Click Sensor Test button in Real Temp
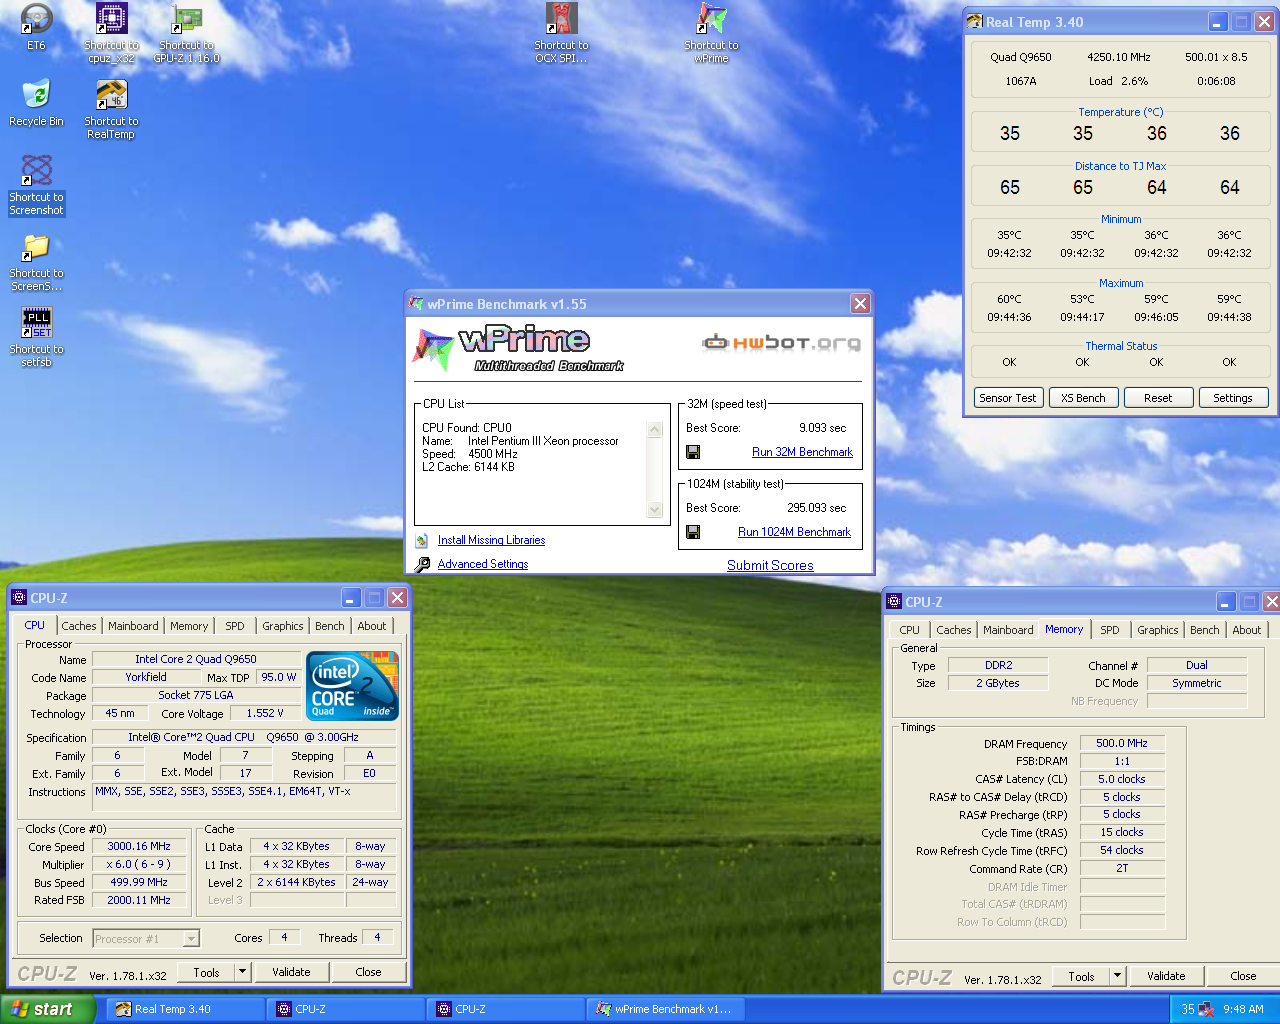This screenshot has height=1024, width=1280. tap(1008, 398)
